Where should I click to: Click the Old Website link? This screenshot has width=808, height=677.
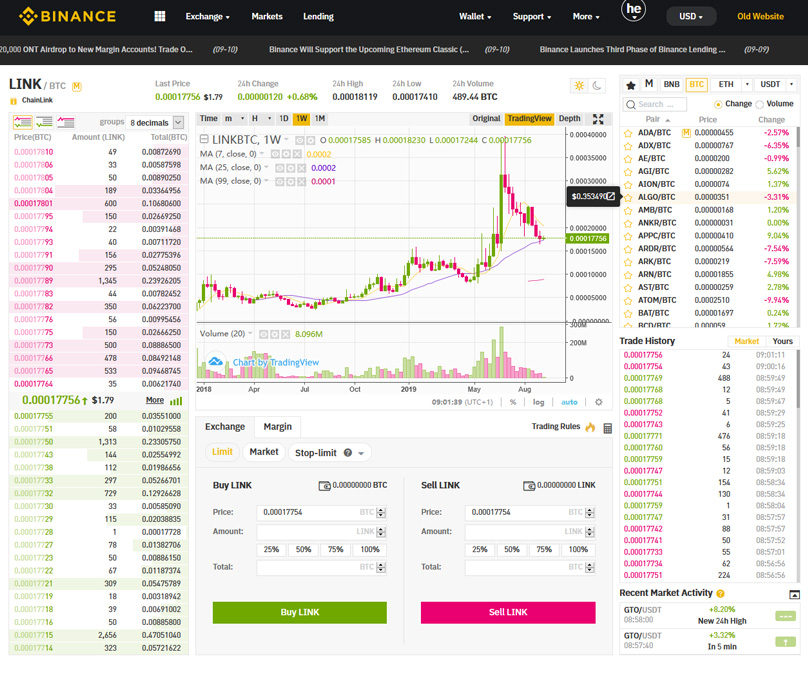coord(760,17)
